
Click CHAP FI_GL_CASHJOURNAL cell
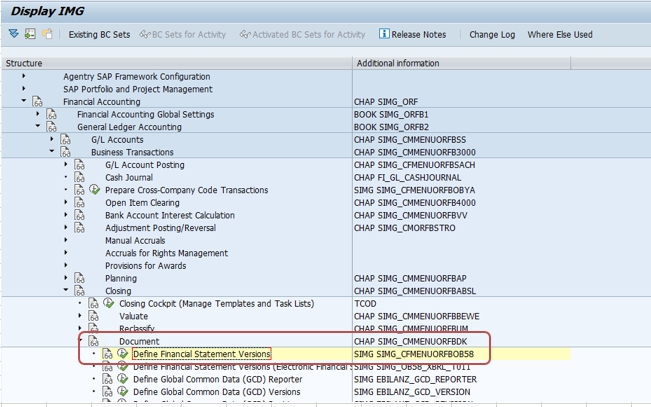point(407,177)
